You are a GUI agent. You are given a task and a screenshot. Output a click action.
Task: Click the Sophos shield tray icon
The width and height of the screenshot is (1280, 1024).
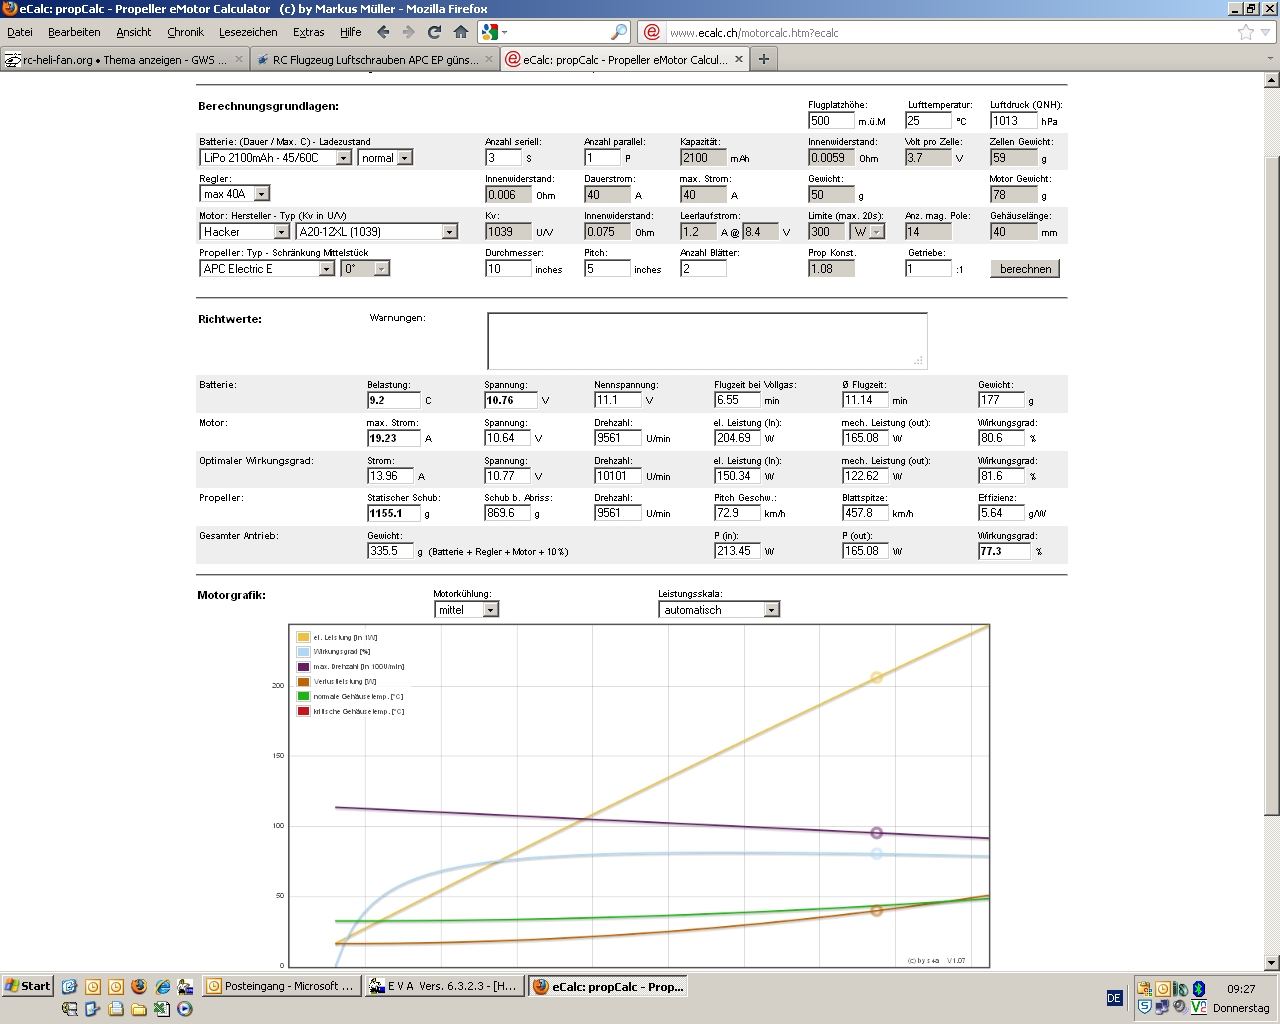point(1145,1007)
